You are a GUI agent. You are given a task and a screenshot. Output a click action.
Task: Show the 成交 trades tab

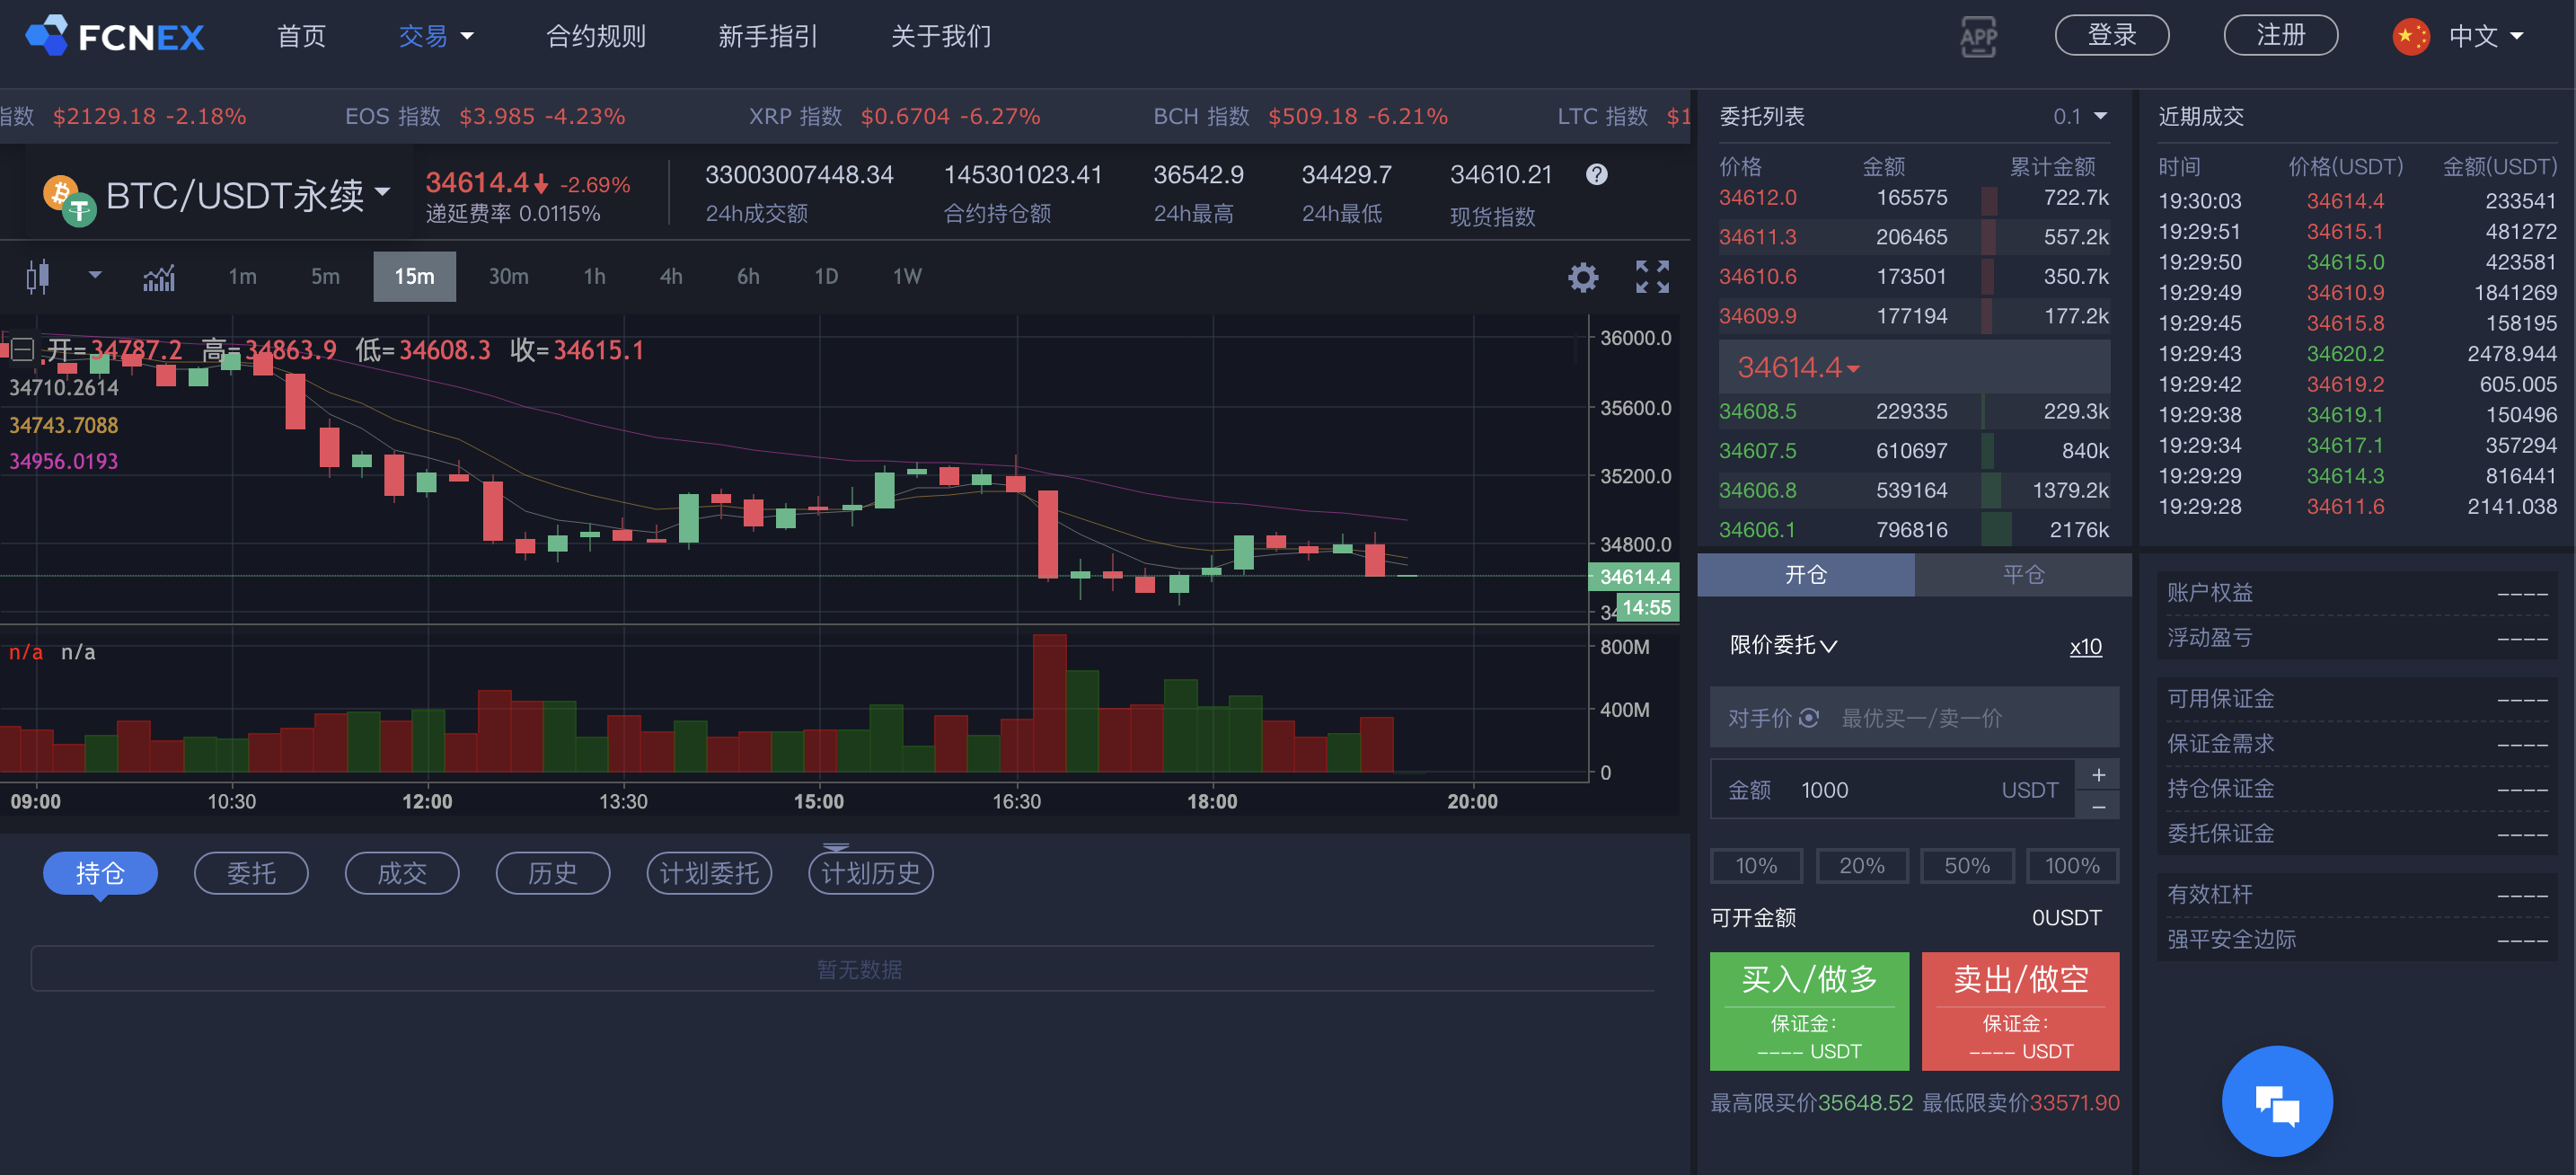(402, 873)
